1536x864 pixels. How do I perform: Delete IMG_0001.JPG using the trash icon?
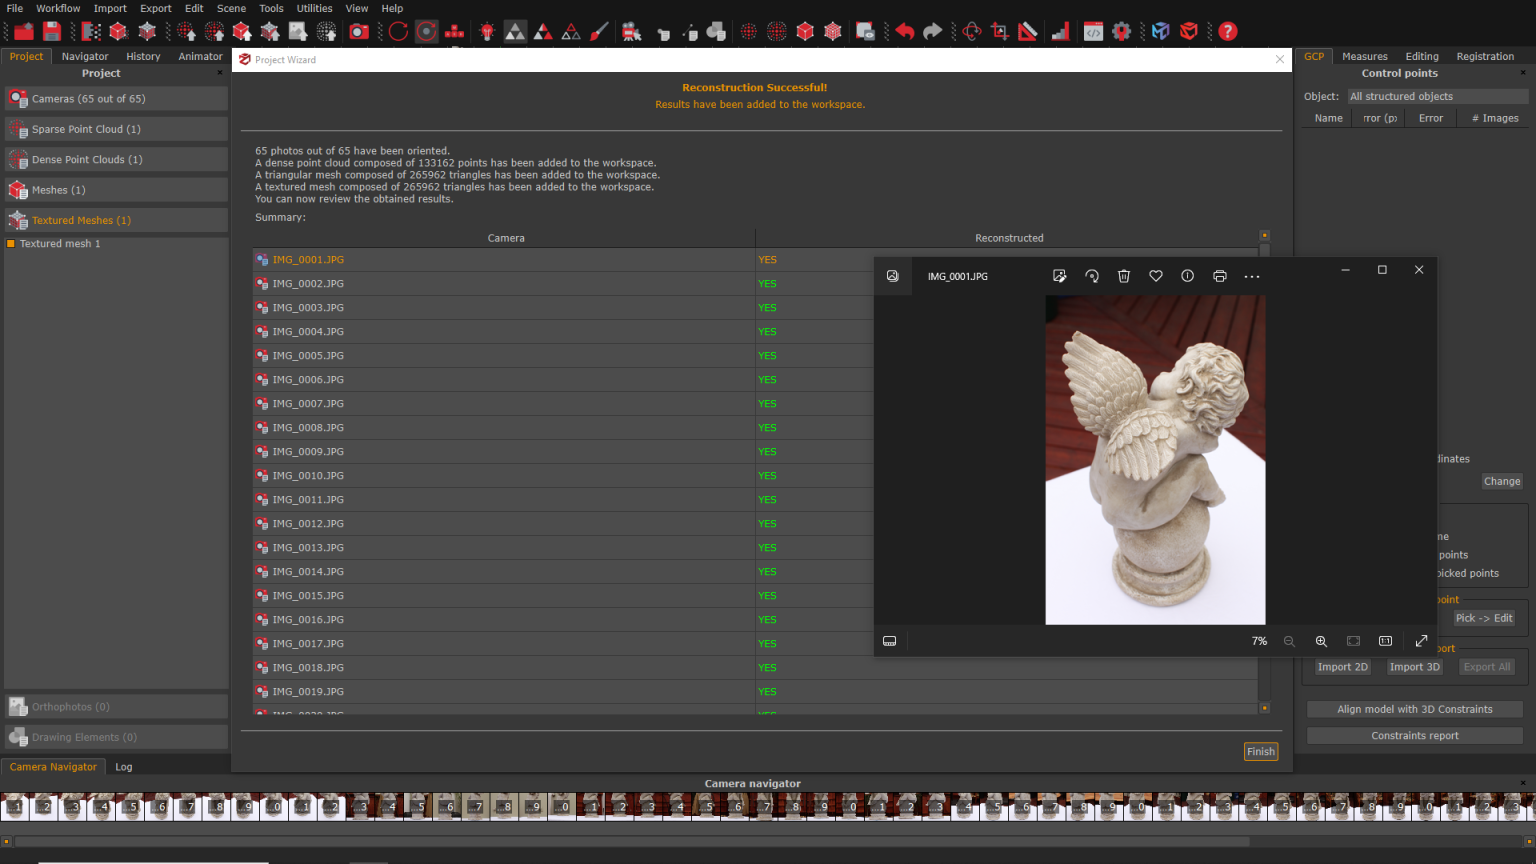tap(1124, 276)
